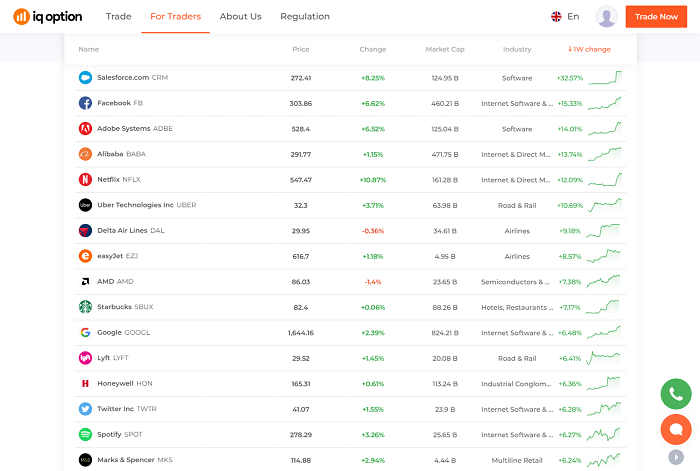
Task: Click the Starbucks logo icon
Action: 85,307
